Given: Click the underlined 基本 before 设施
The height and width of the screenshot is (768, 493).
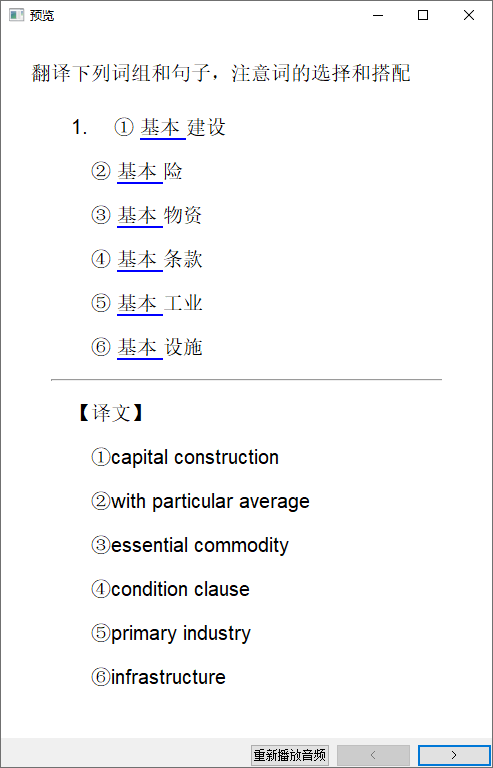Looking at the screenshot, I should pyautogui.click(x=140, y=348).
